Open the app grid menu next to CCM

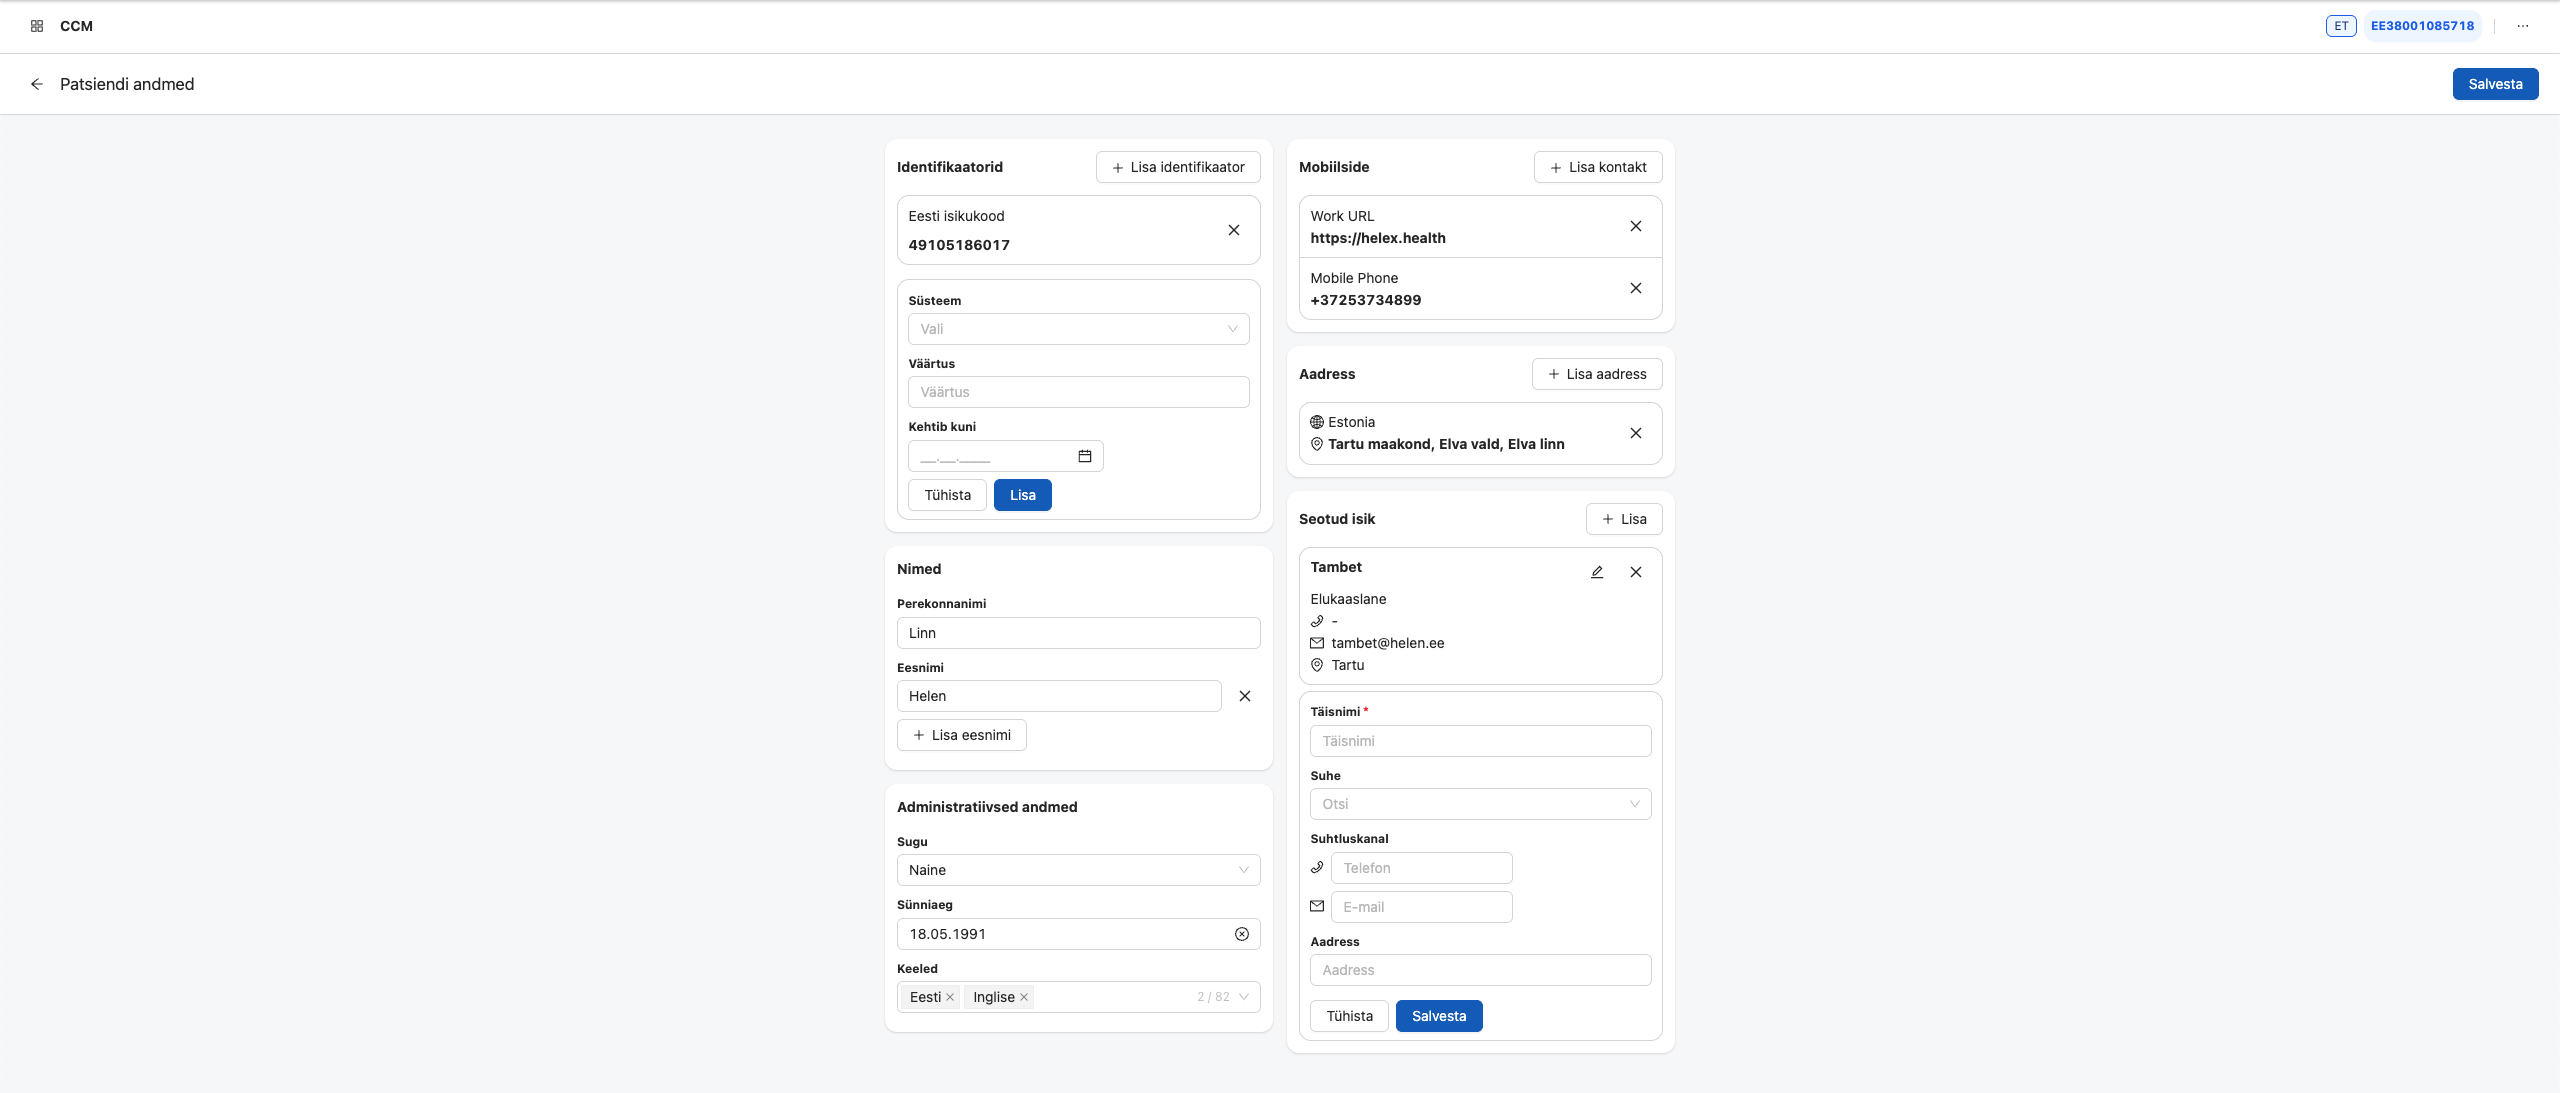36,26
